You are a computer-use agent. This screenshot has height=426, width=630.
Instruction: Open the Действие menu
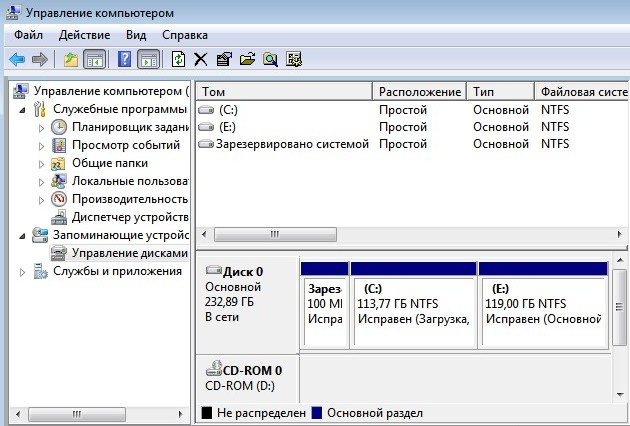(x=84, y=35)
